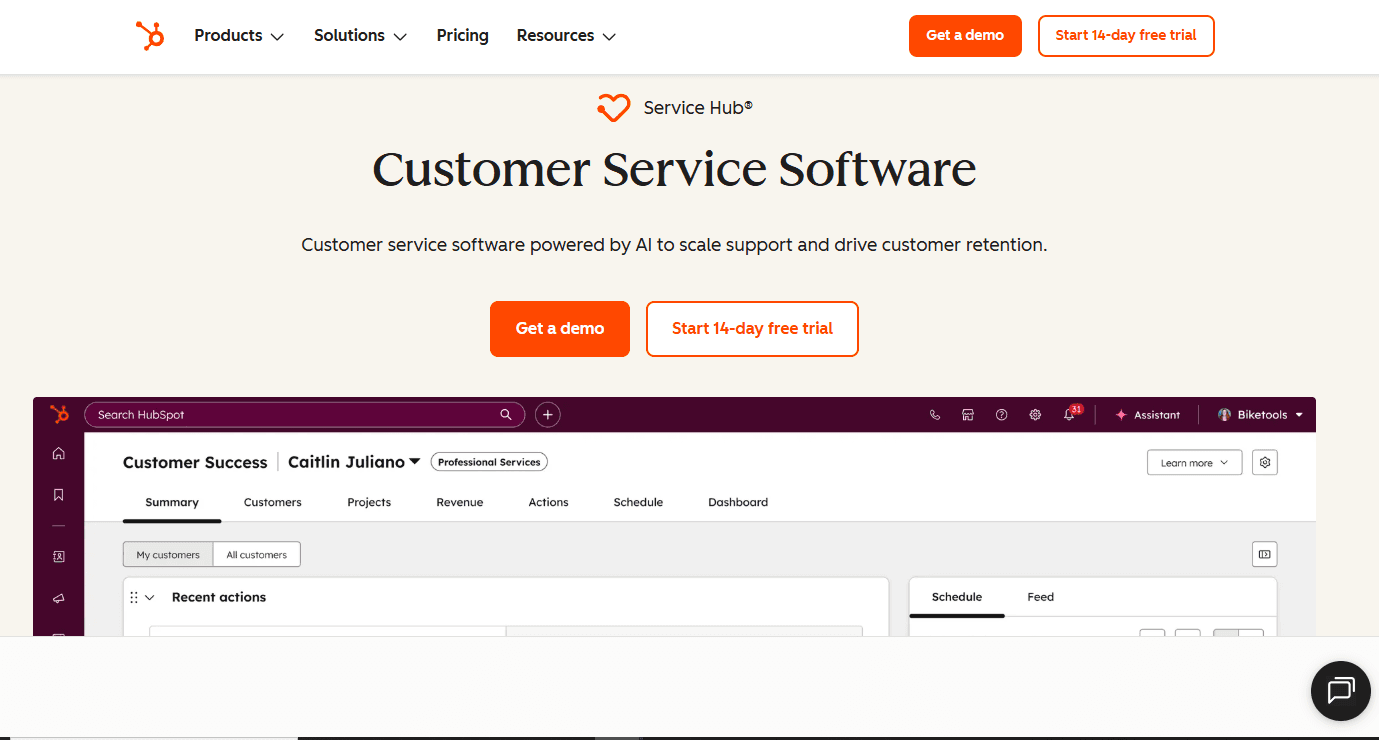Click Get a demo in the top navbar
Viewport: 1379px width, 740px height.
coord(965,36)
